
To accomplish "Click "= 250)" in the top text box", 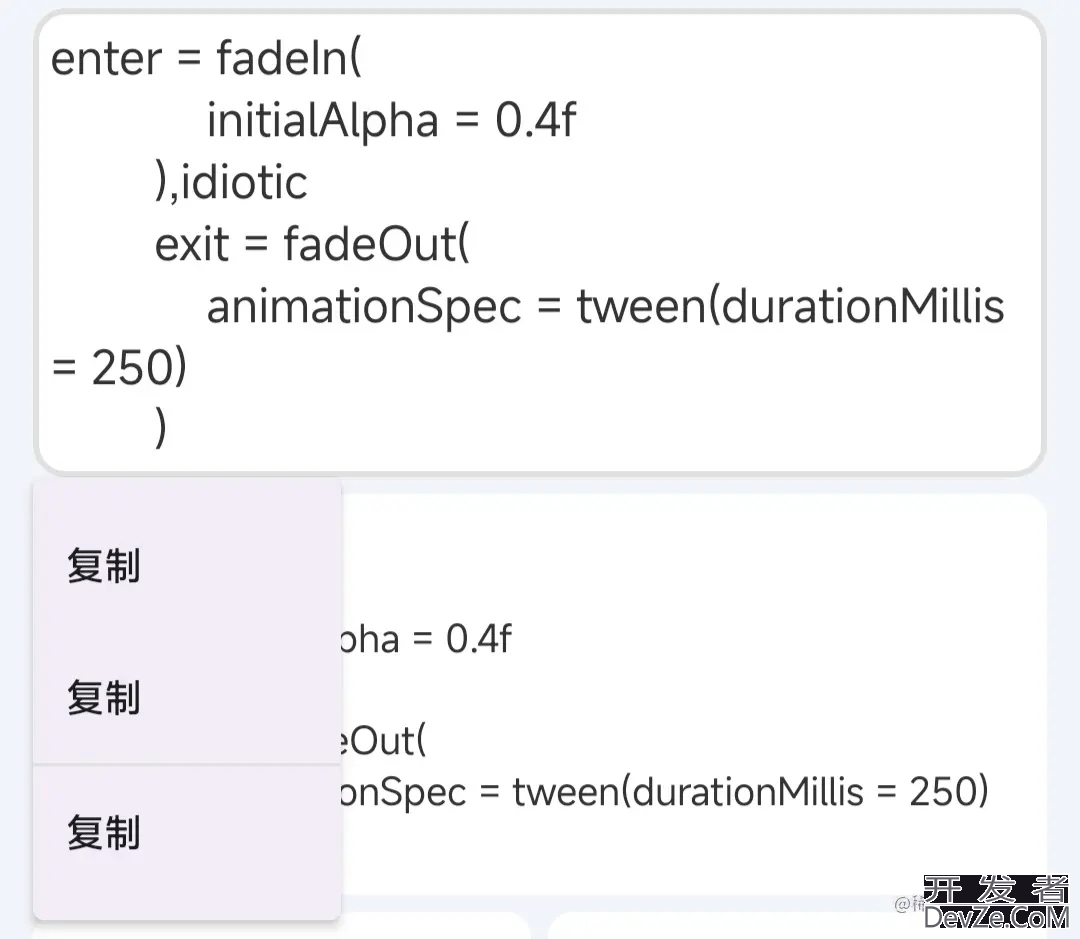I will 120,369.
